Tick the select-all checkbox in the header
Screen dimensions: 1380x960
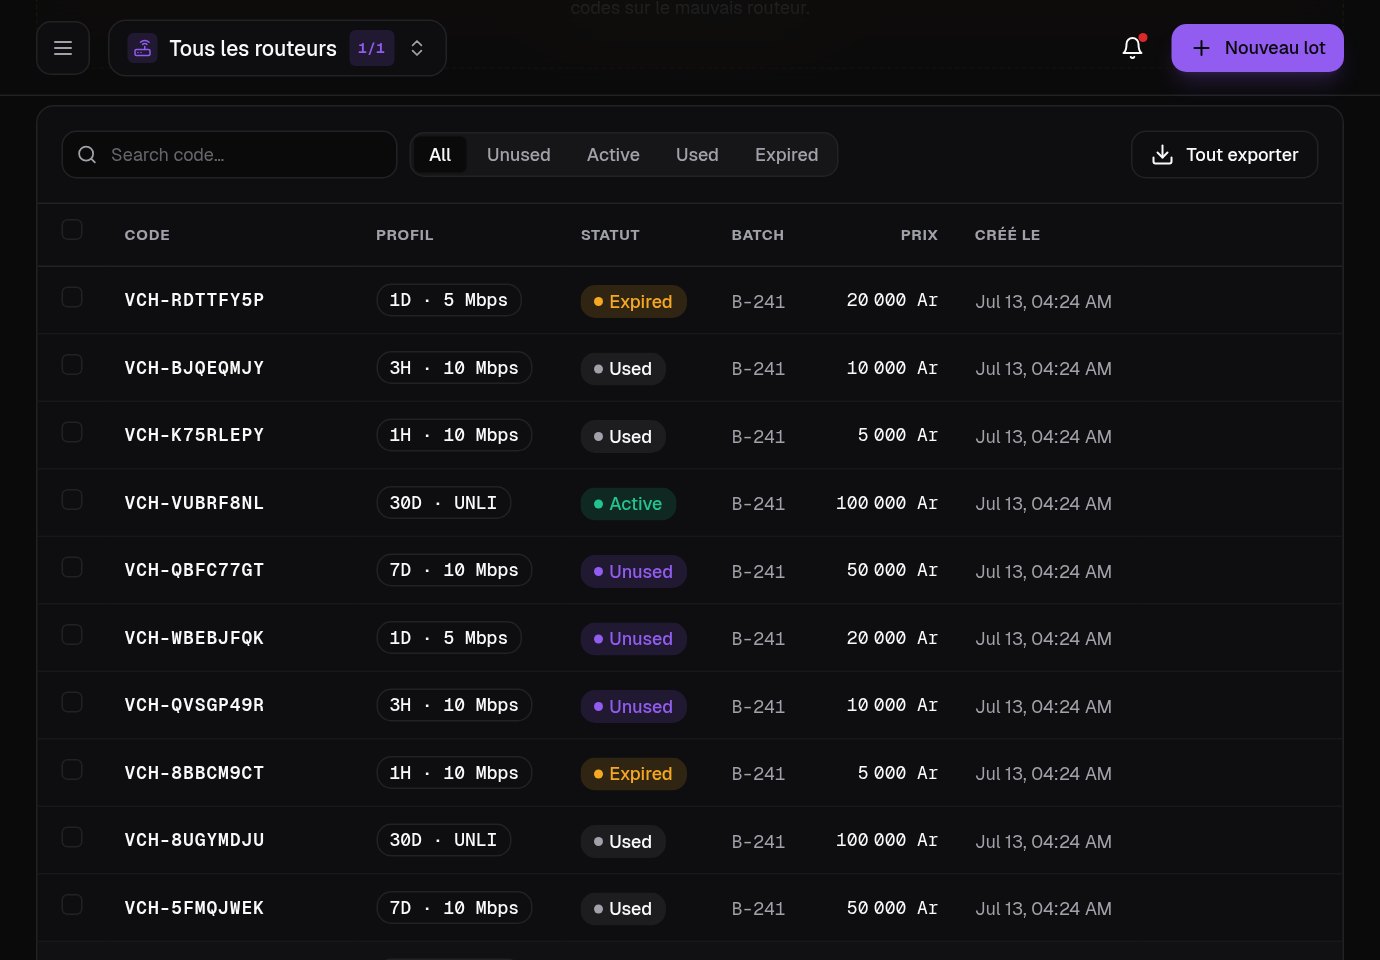72,230
